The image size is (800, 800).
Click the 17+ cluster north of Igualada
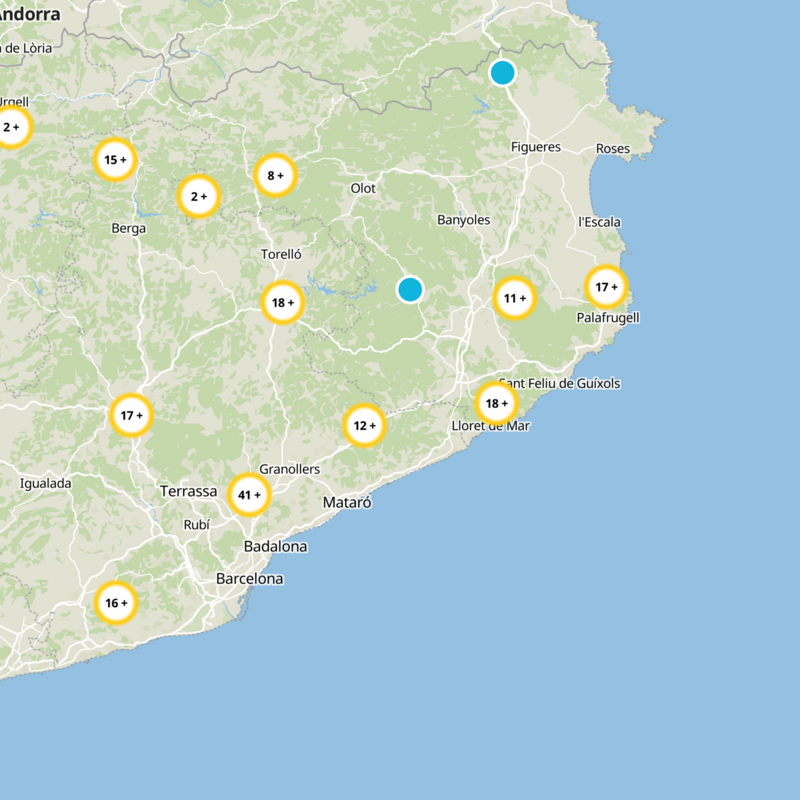tap(131, 413)
